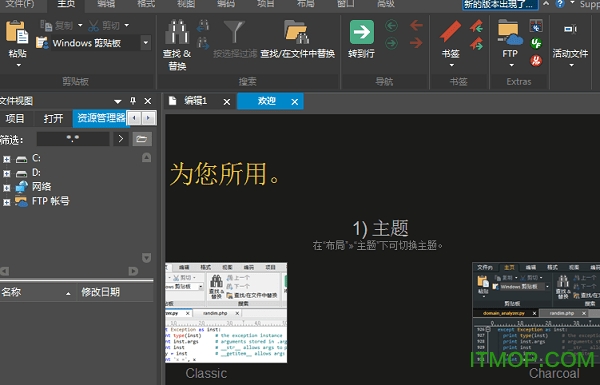Choose the Classic theme thumbnail
The height and width of the screenshot is (385, 600).
[226, 313]
